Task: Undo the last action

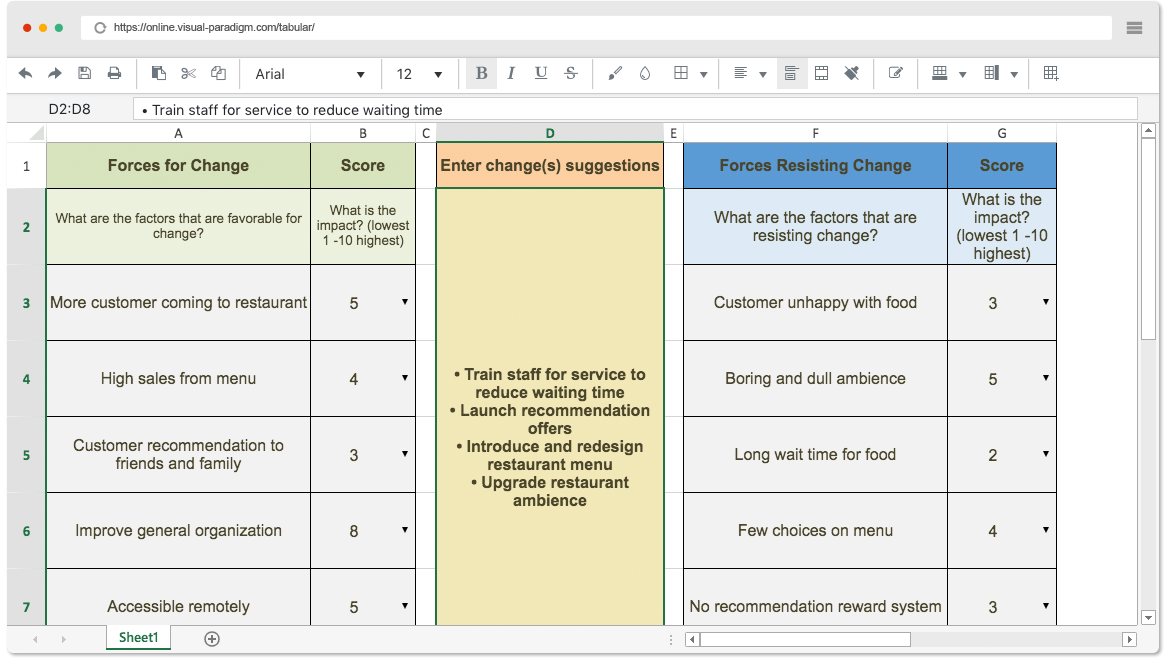Action: tap(25, 73)
